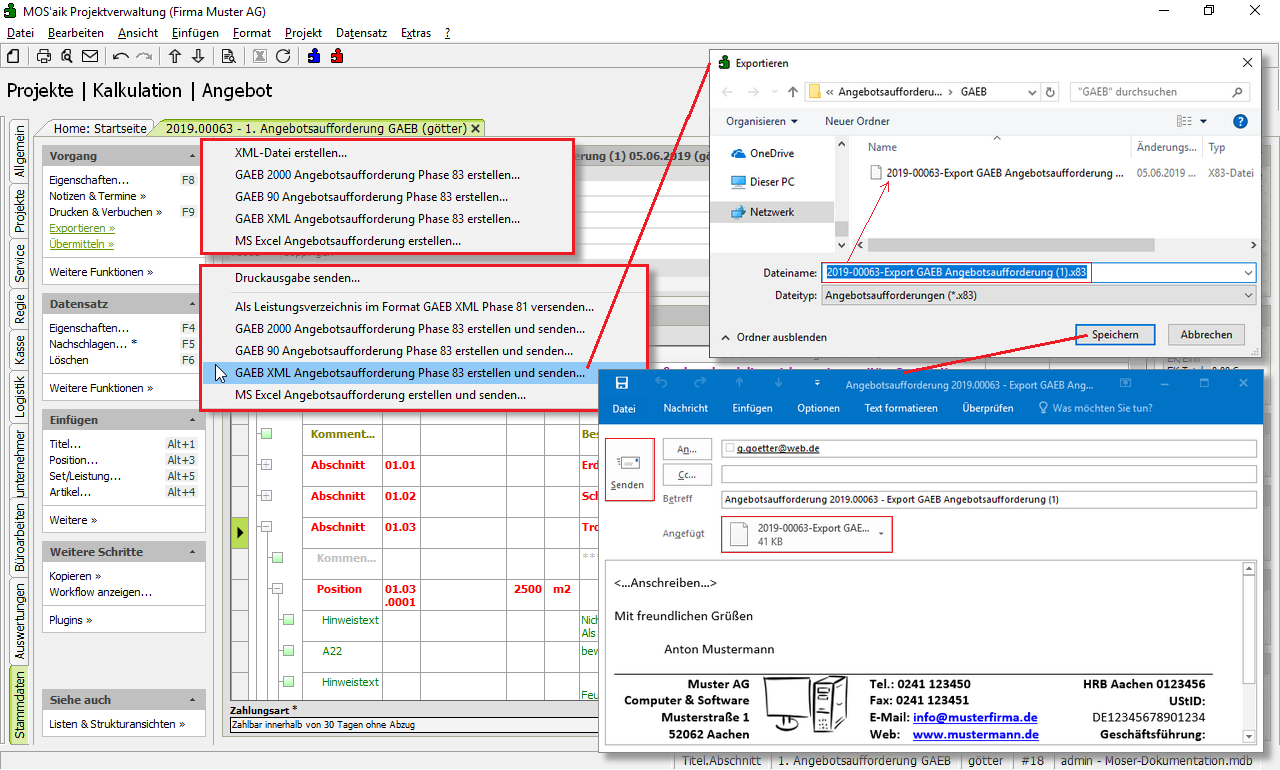Click the Senden envelope icon in the email
The height and width of the screenshot is (770, 1280).
[628, 463]
